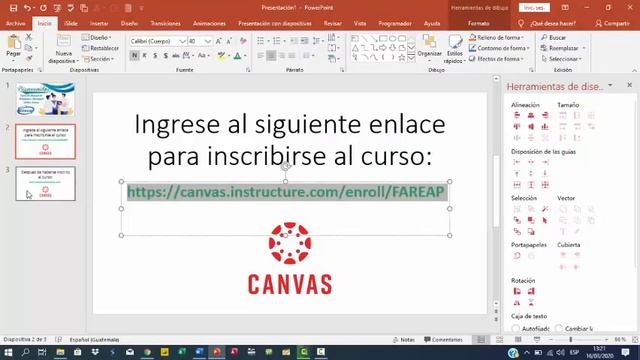This screenshot has width=640, height=360.
Task: Expand Efectos de forma menu
Action: click(x=496, y=59)
